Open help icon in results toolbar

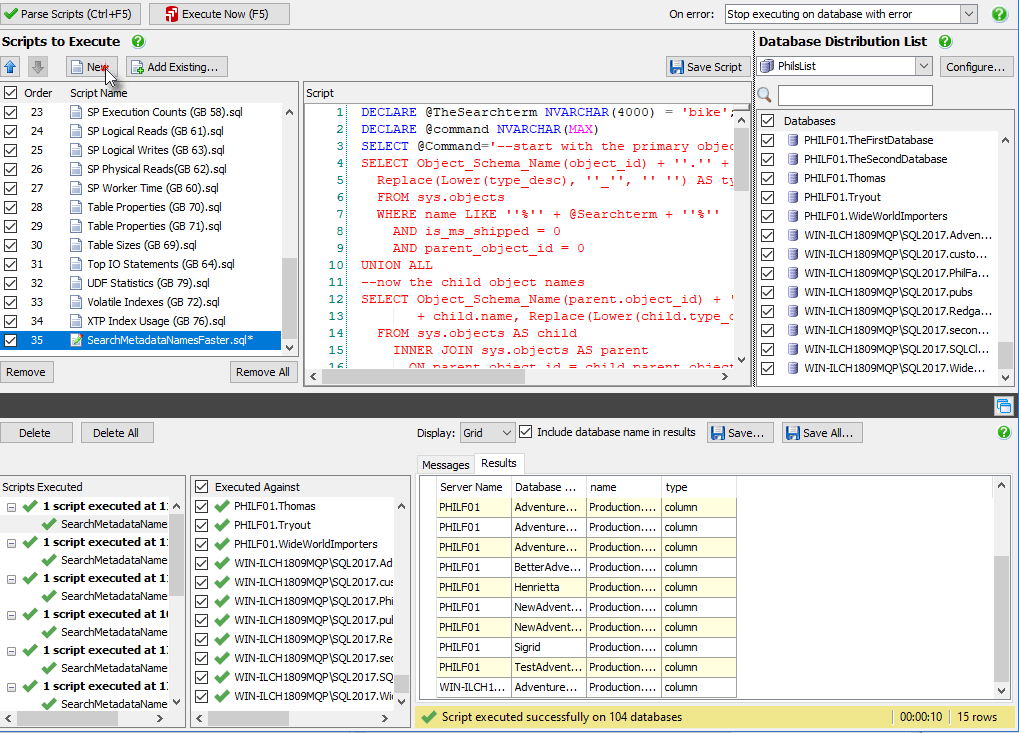1004,432
